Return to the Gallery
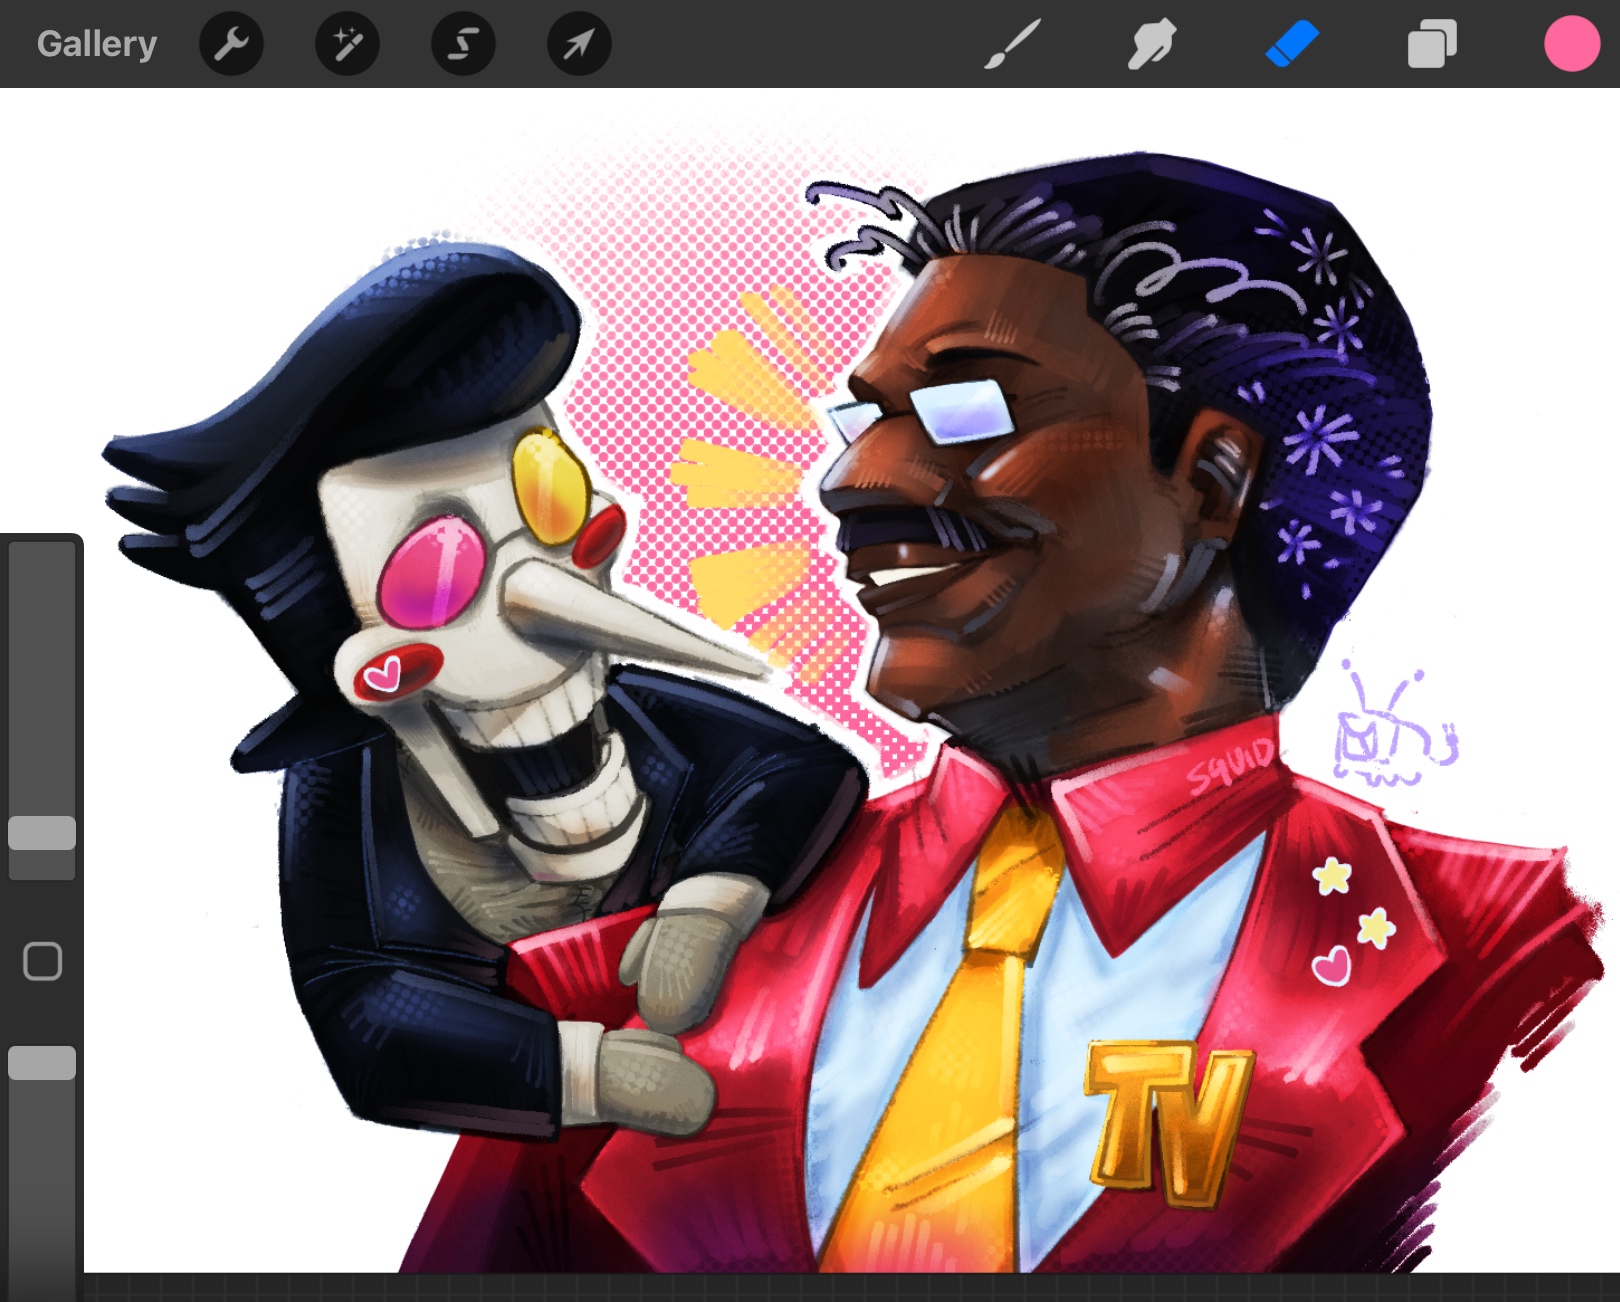Image resolution: width=1620 pixels, height=1302 pixels. pyautogui.click(x=97, y=44)
